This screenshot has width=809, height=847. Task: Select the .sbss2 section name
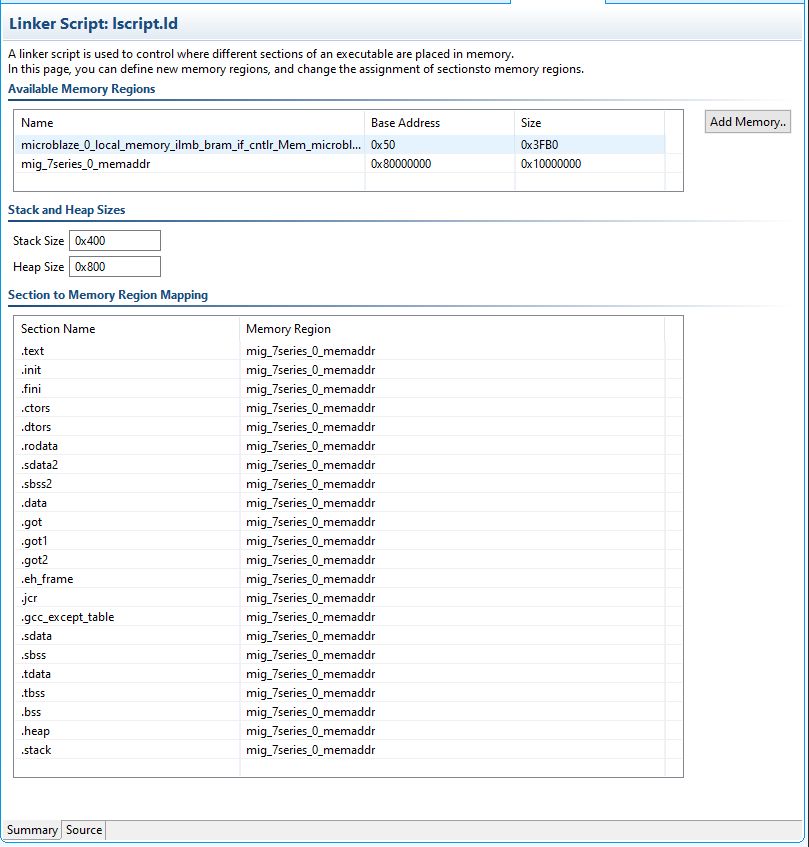pyautogui.click(x=36, y=483)
